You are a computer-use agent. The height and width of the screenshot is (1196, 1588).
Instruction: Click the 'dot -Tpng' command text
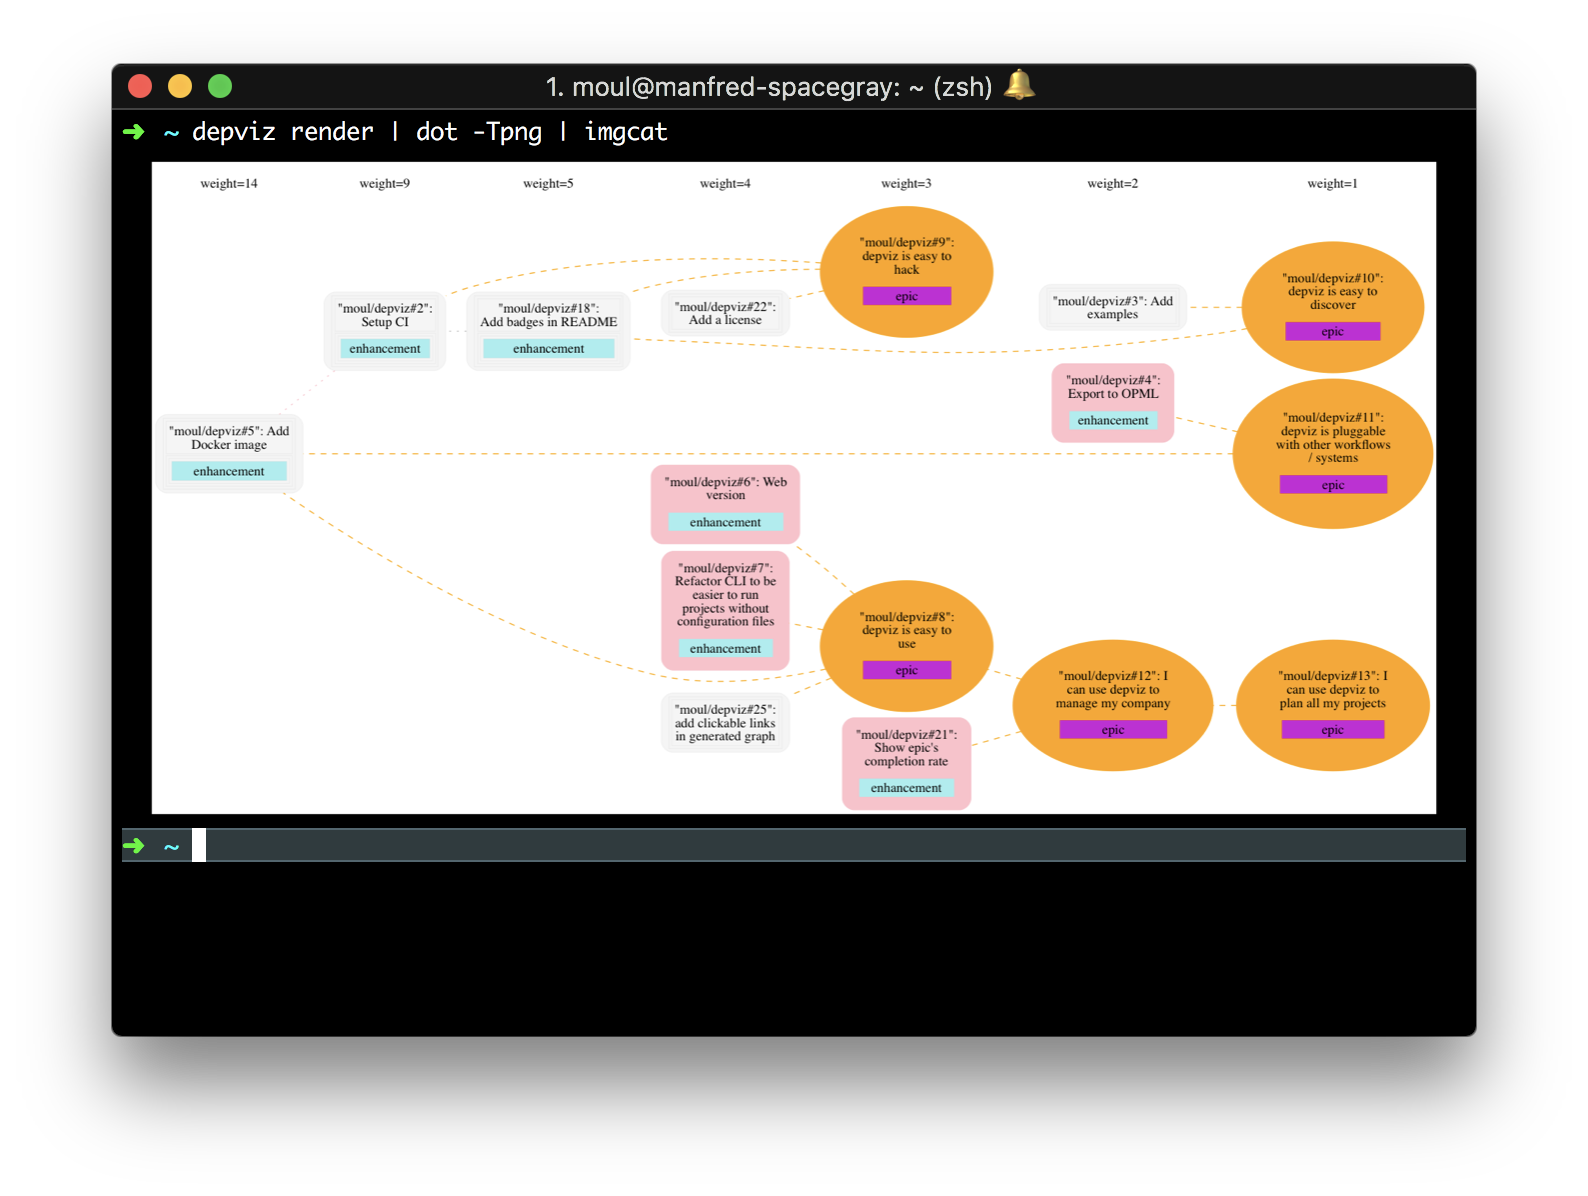(479, 132)
